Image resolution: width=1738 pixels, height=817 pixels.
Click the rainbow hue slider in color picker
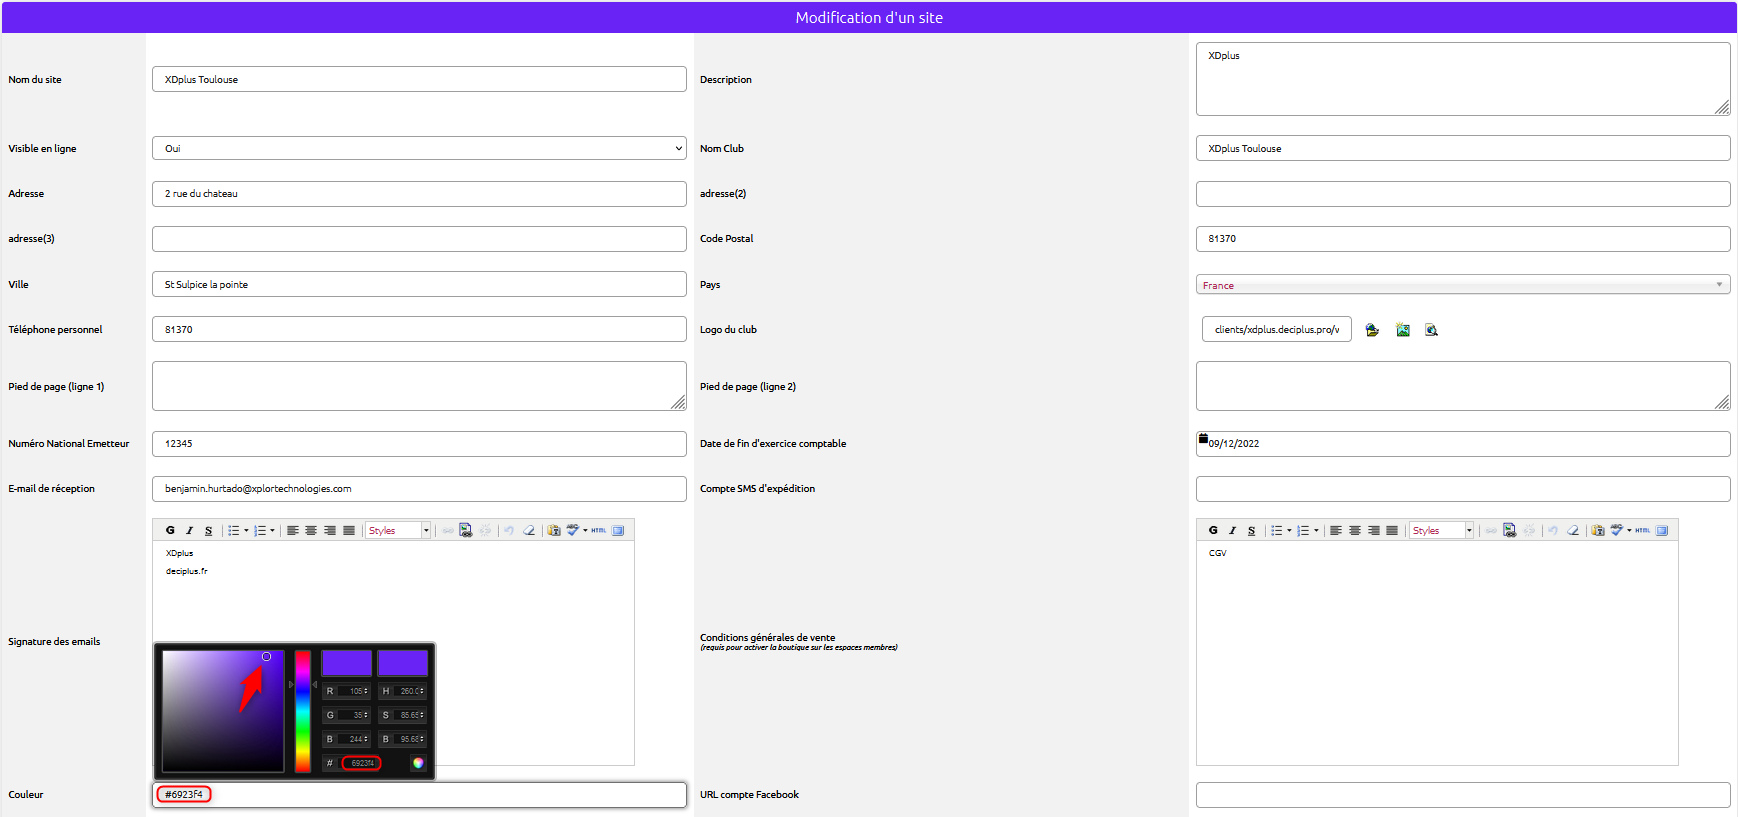(302, 711)
